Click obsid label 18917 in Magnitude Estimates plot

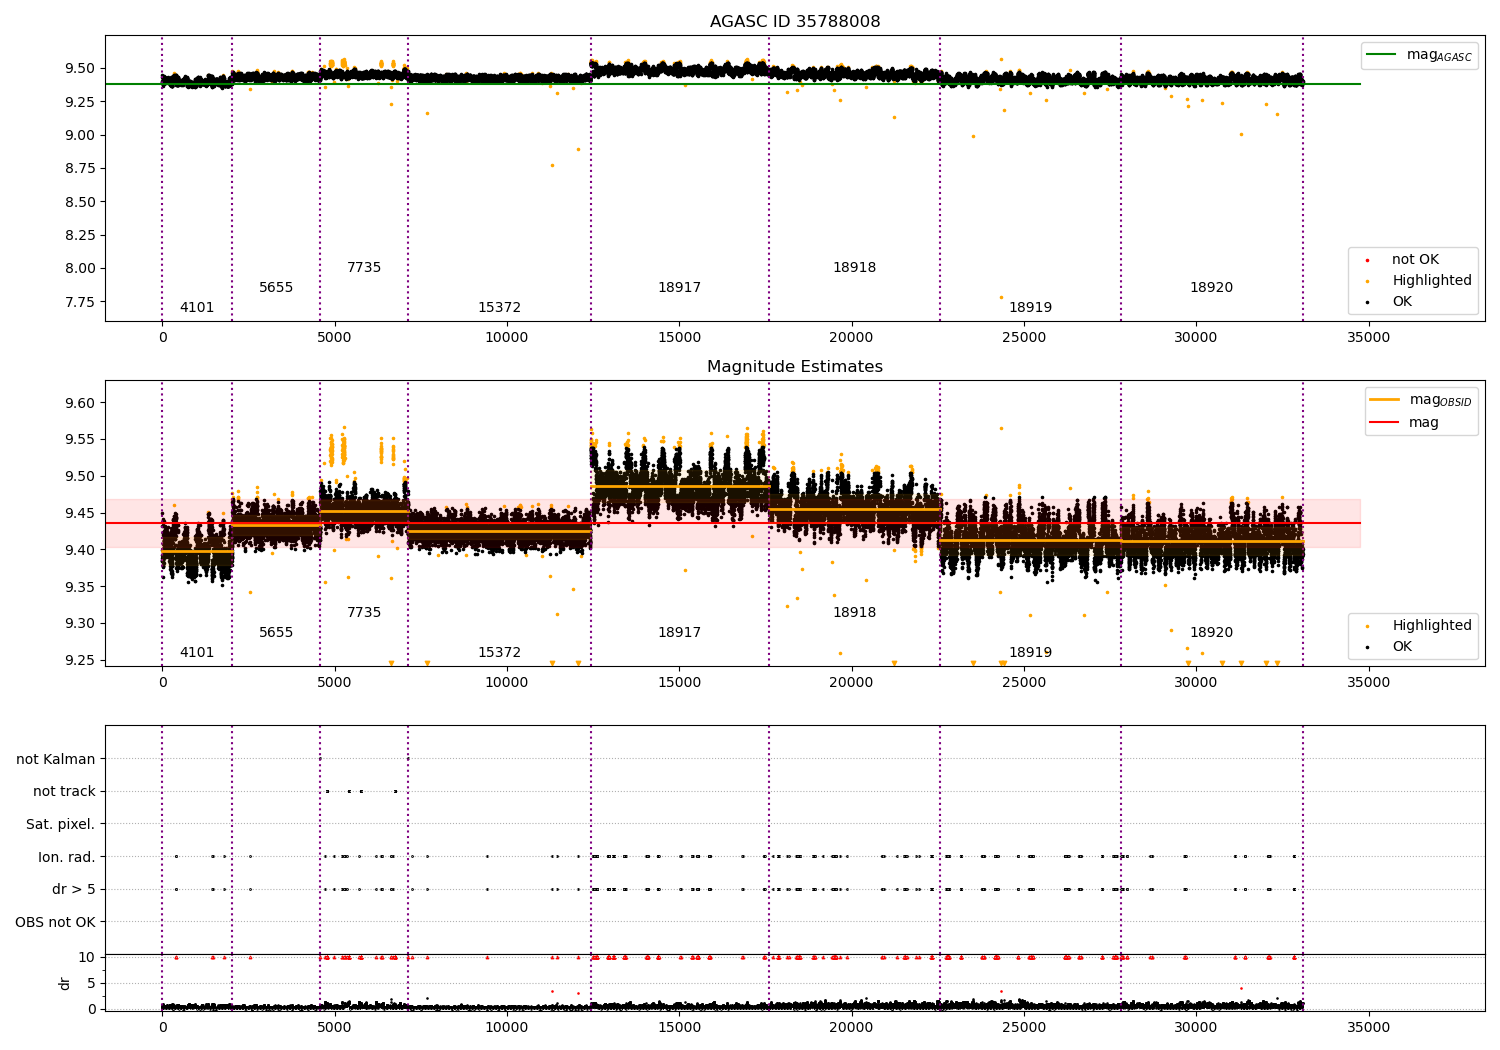[x=679, y=633]
